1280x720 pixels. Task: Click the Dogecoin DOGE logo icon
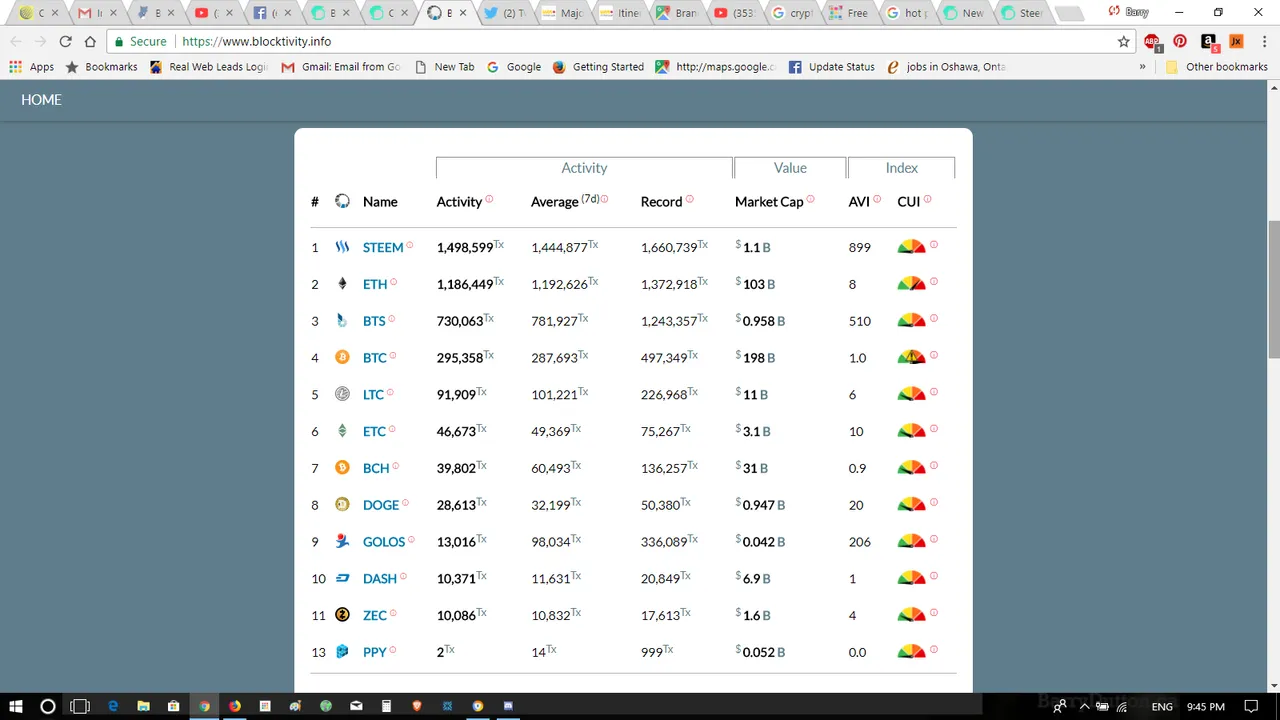click(x=342, y=504)
